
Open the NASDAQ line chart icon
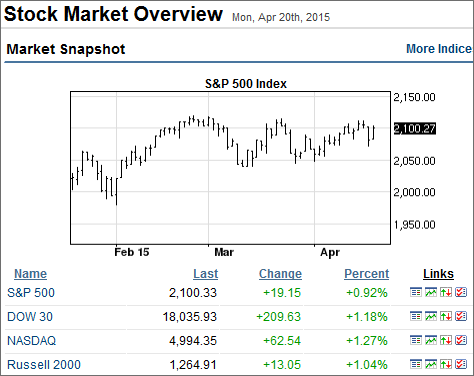coord(431,340)
